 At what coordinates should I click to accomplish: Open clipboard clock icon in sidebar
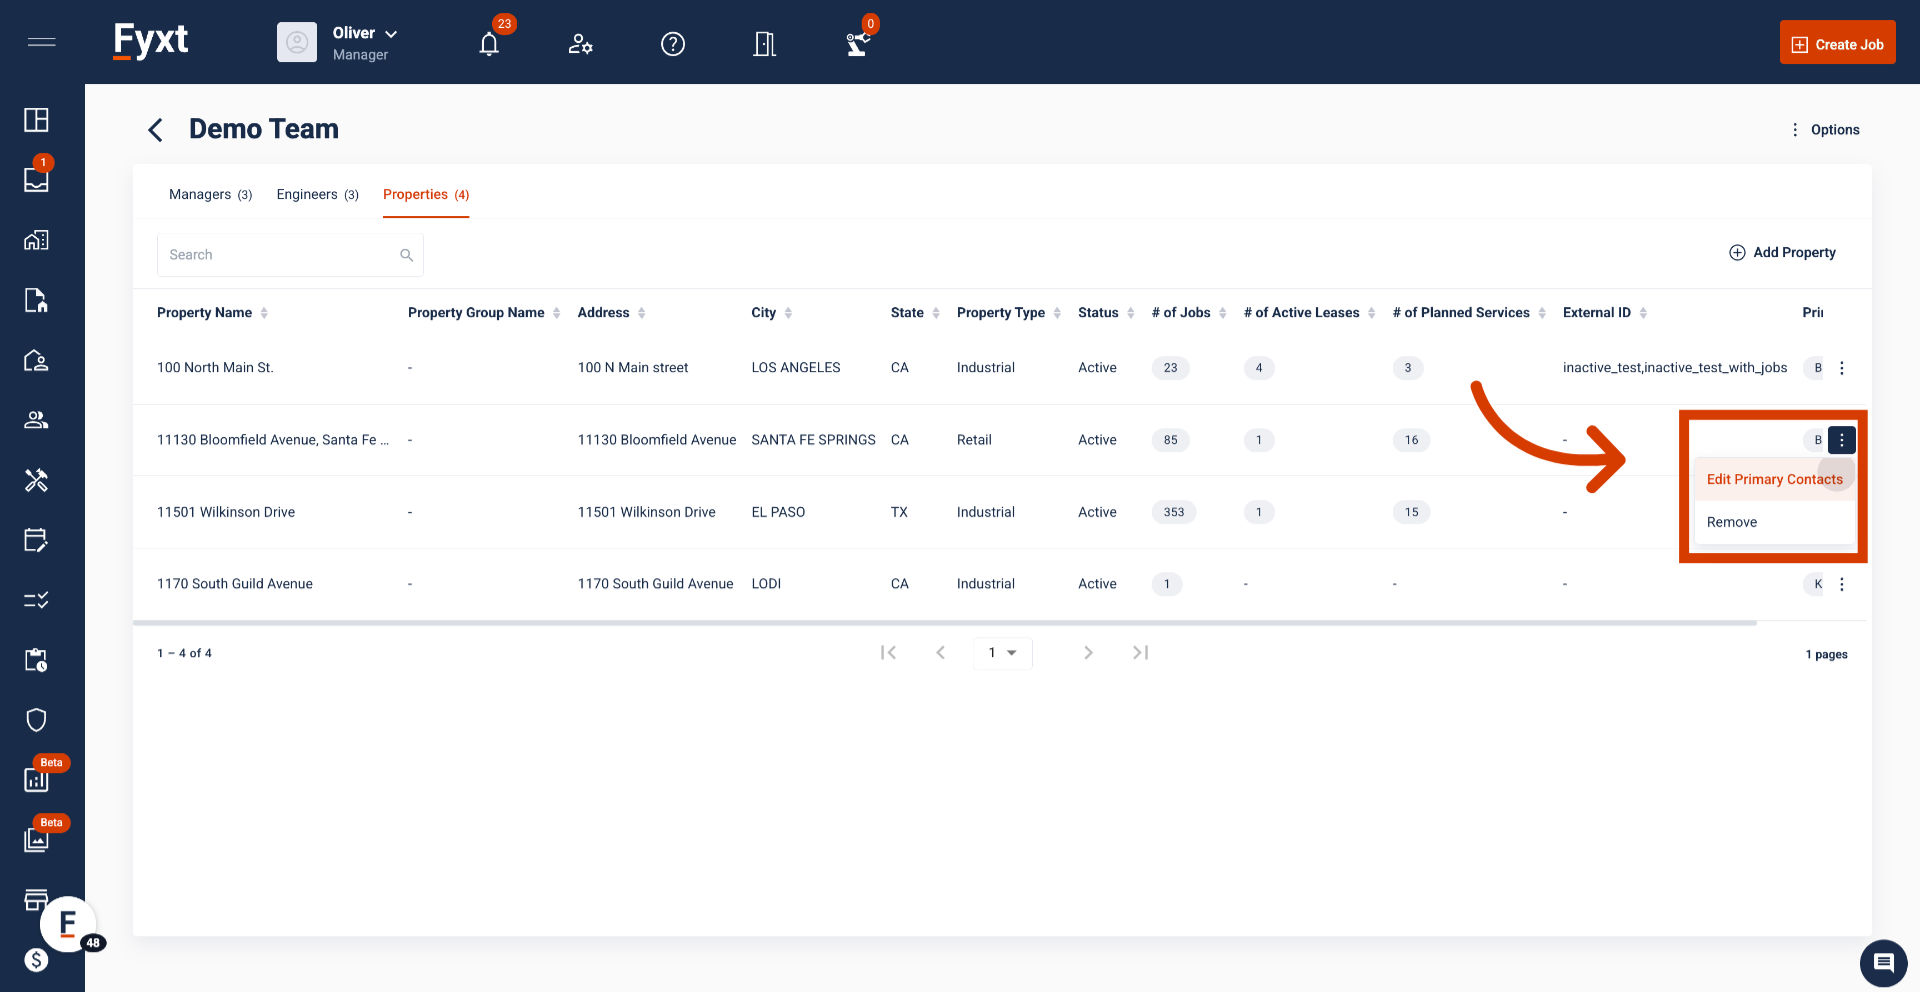[x=36, y=660]
